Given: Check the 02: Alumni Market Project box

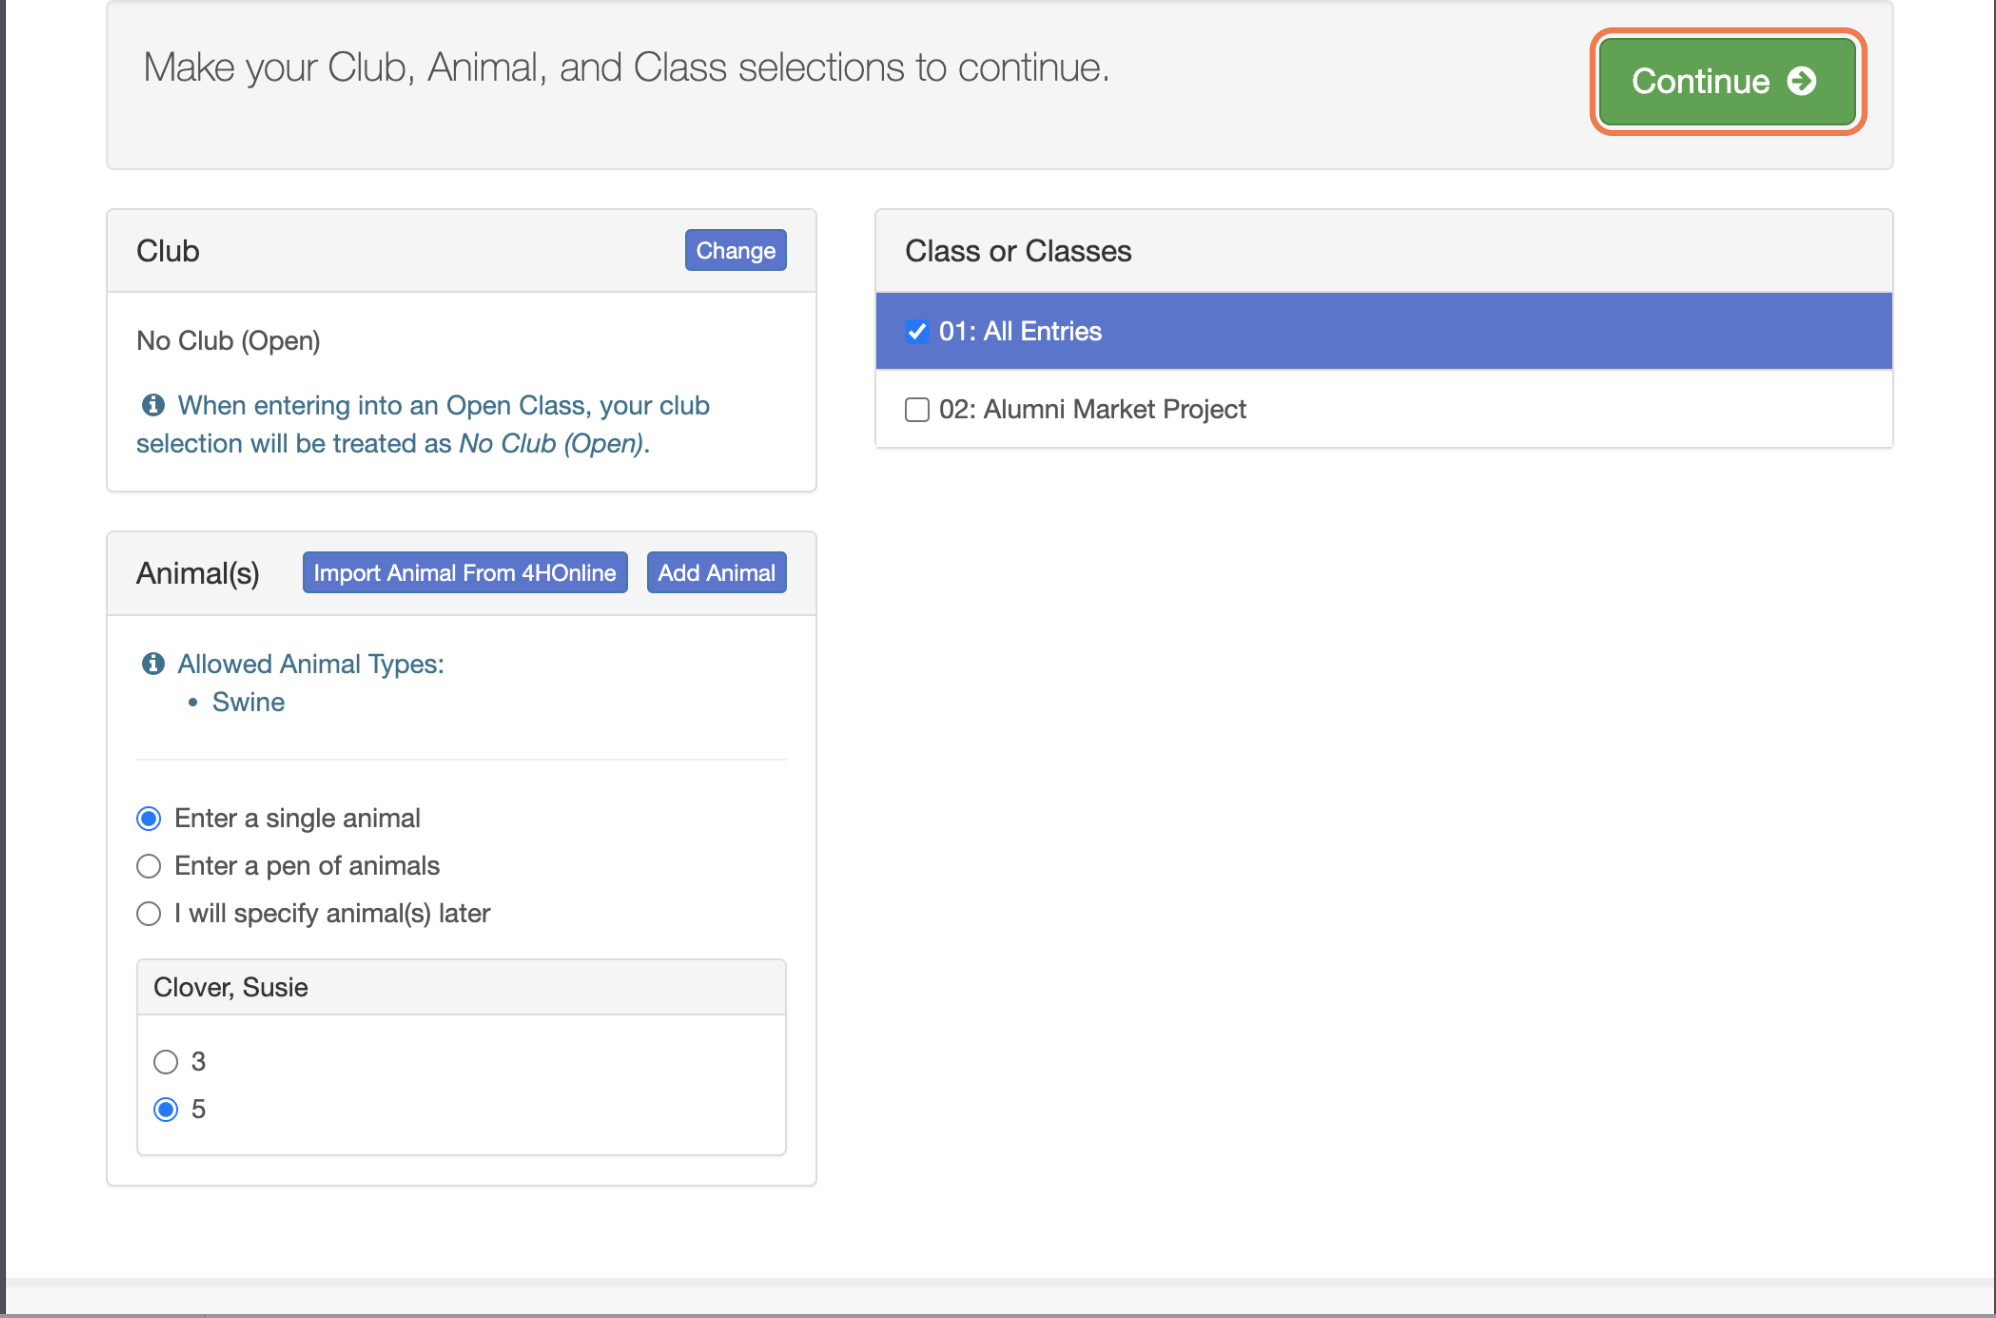Looking at the screenshot, I should pos(917,409).
